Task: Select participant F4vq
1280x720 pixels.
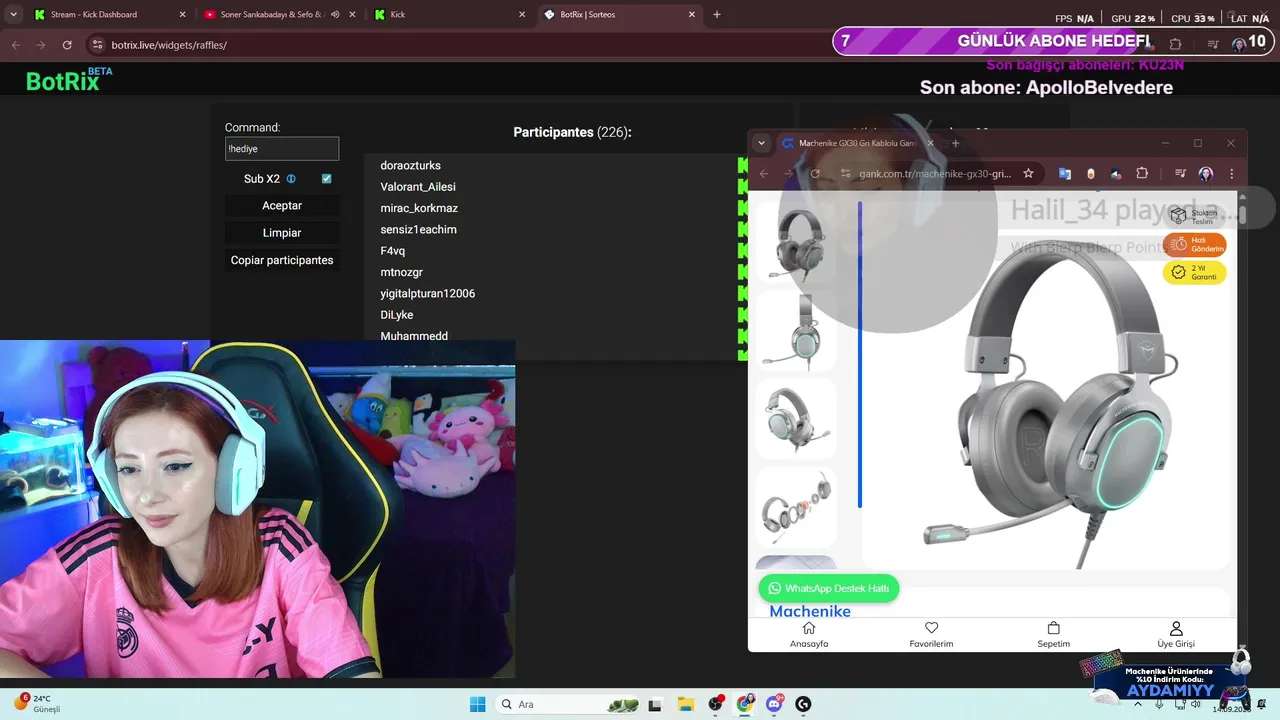Action: coord(393,251)
